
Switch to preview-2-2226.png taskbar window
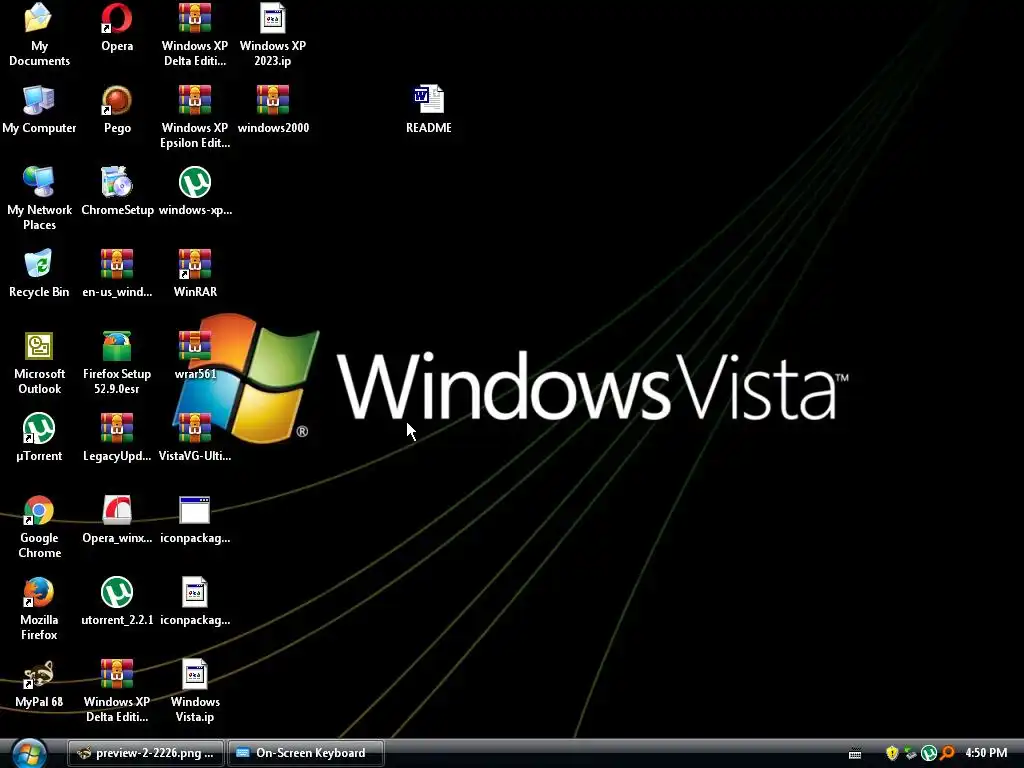click(x=146, y=753)
